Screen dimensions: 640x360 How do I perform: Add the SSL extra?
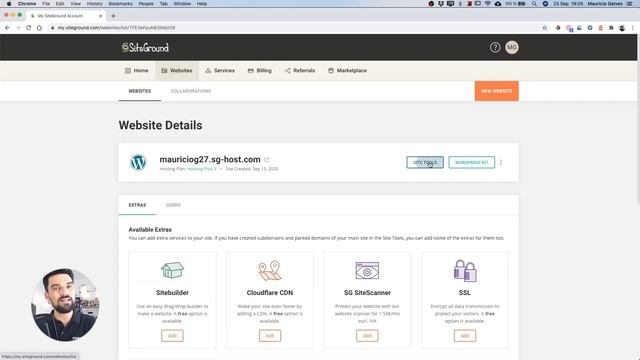click(465, 336)
